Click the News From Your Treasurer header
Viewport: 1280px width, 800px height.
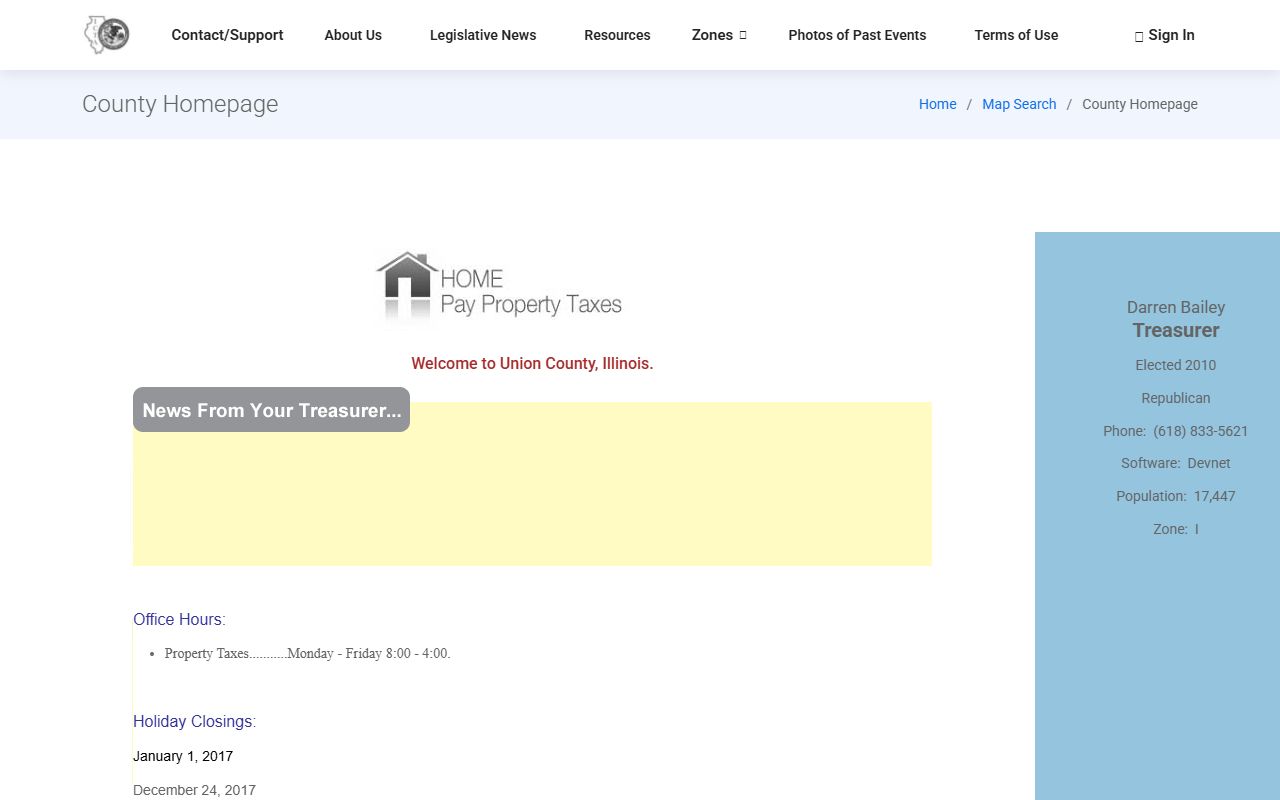tap(271, 410)
